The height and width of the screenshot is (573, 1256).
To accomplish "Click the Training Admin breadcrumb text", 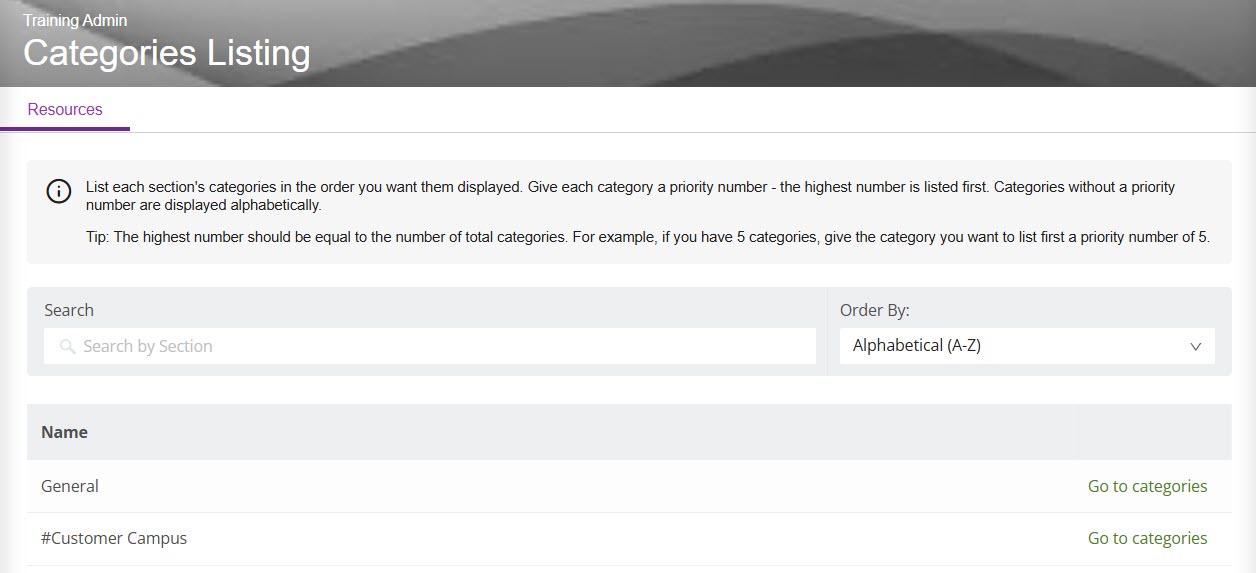I will 75,20.
